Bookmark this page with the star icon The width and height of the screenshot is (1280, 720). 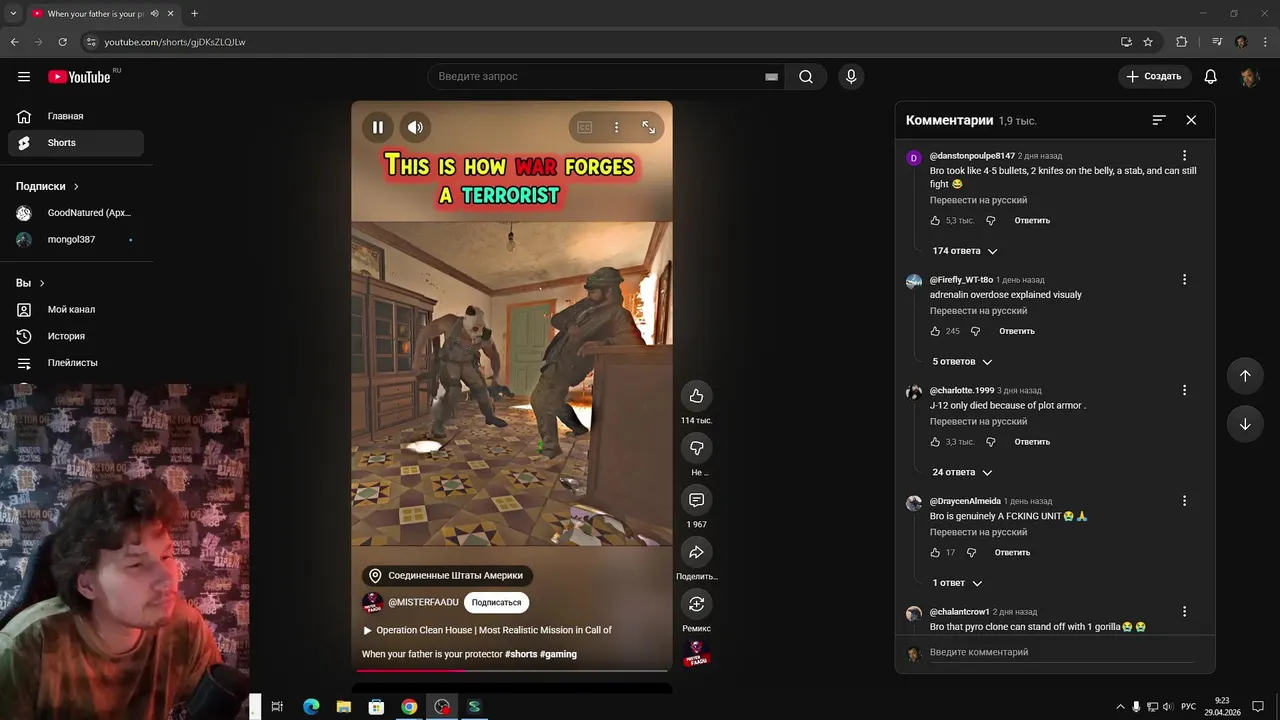pyautogui.click(x=1148, y=42)
